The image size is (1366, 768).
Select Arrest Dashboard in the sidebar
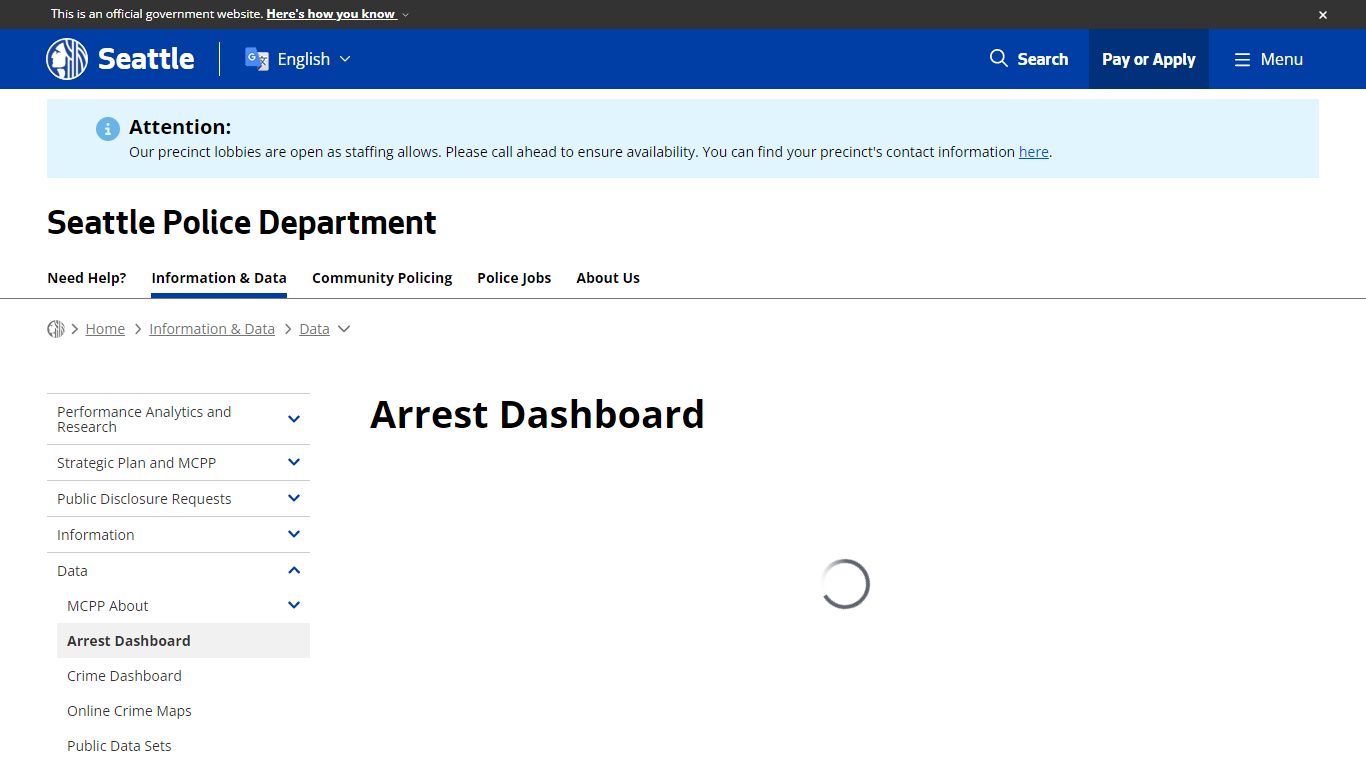pos(183,641)
